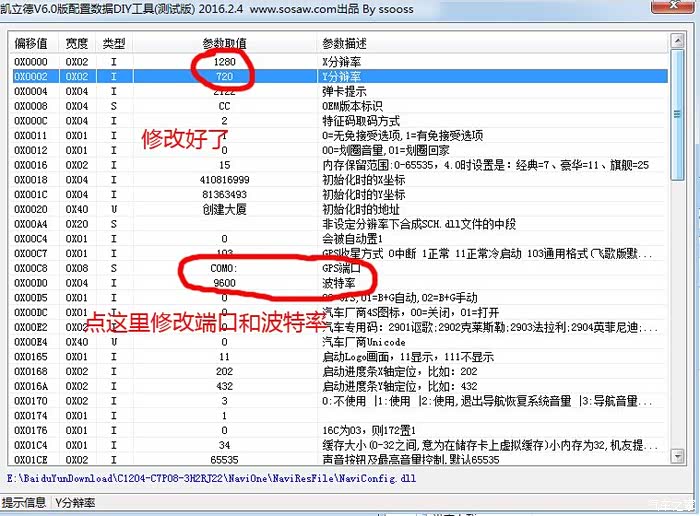Click the 9600 波特率 value
The width and height of the screenshot is (700, 516).
coord(224,283)
